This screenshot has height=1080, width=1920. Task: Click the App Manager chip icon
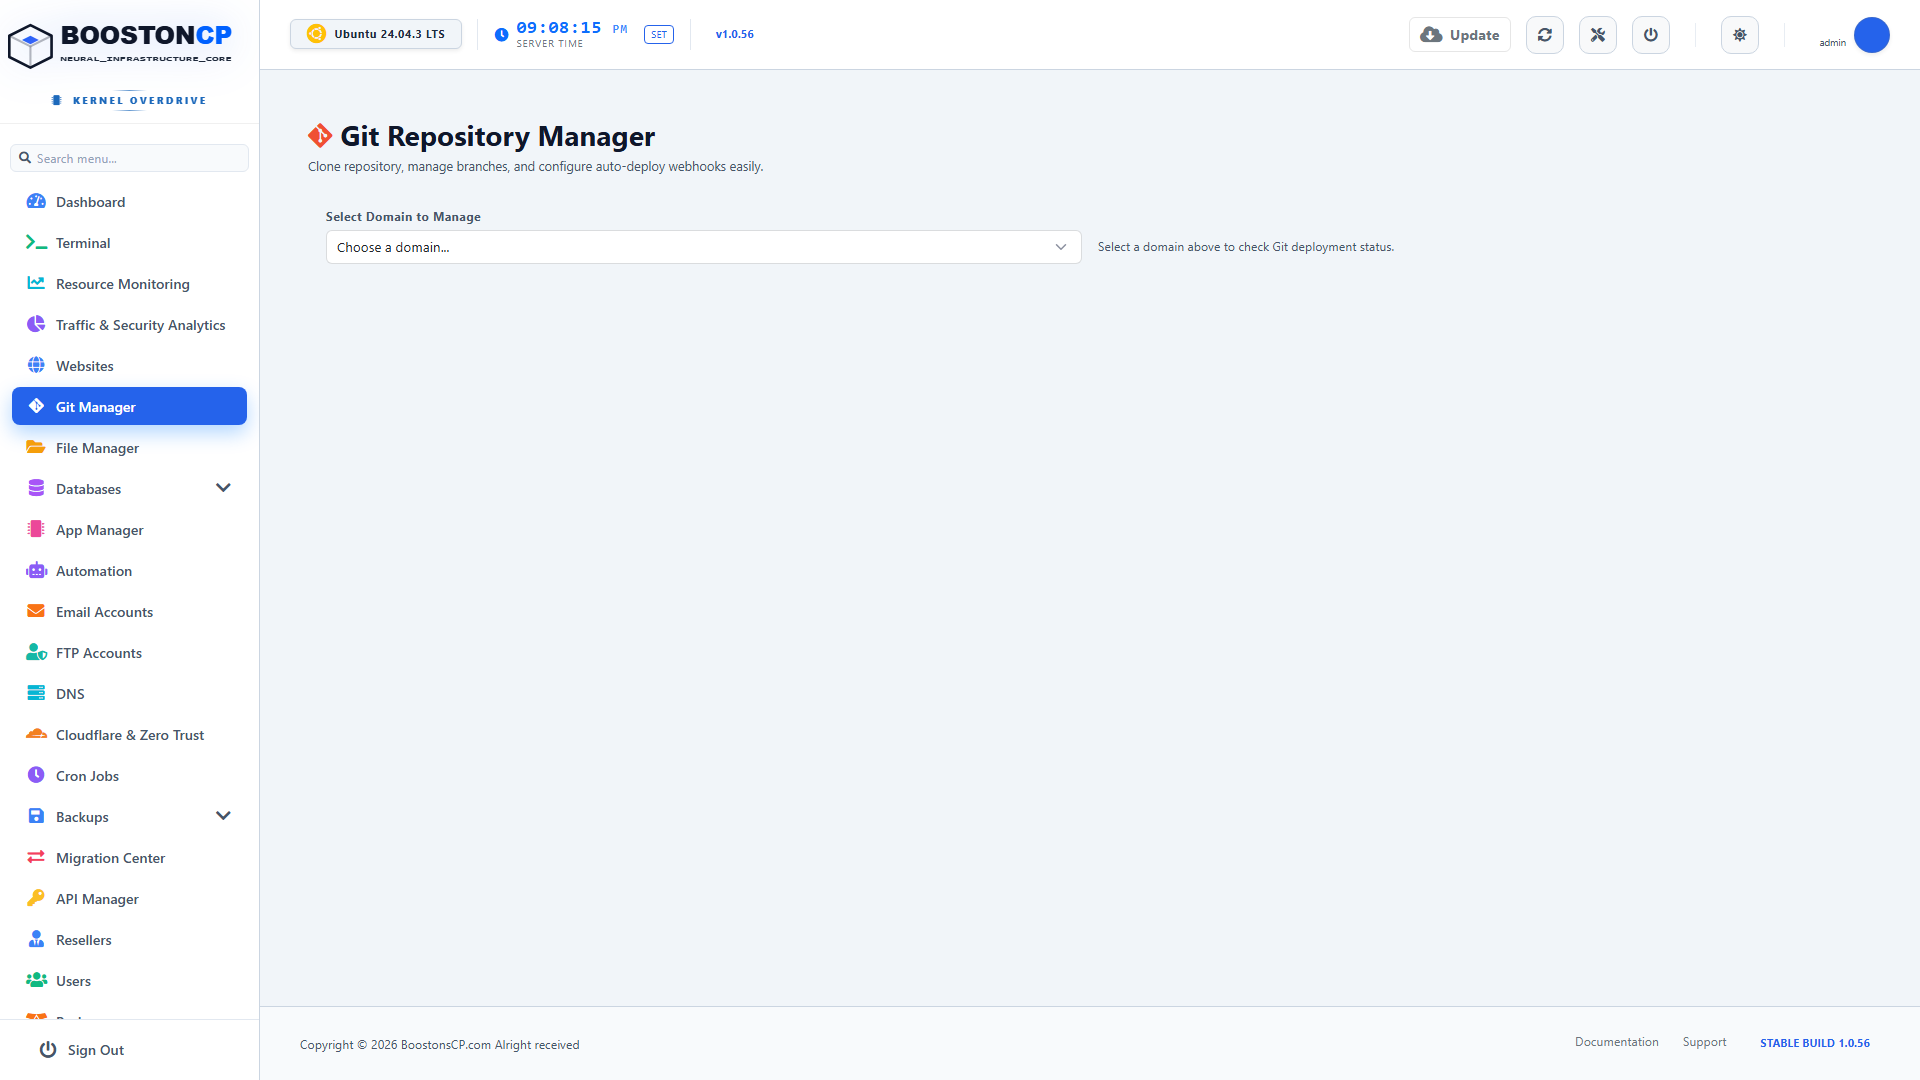[x=36, y=529]
